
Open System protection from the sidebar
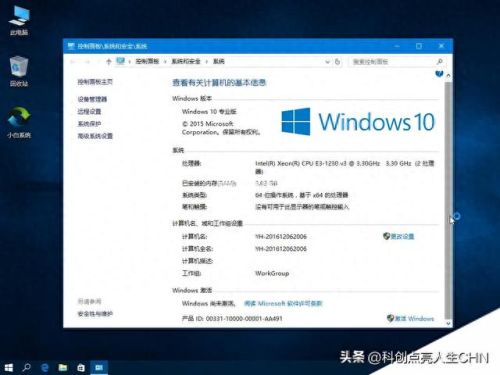click(89, 124)
